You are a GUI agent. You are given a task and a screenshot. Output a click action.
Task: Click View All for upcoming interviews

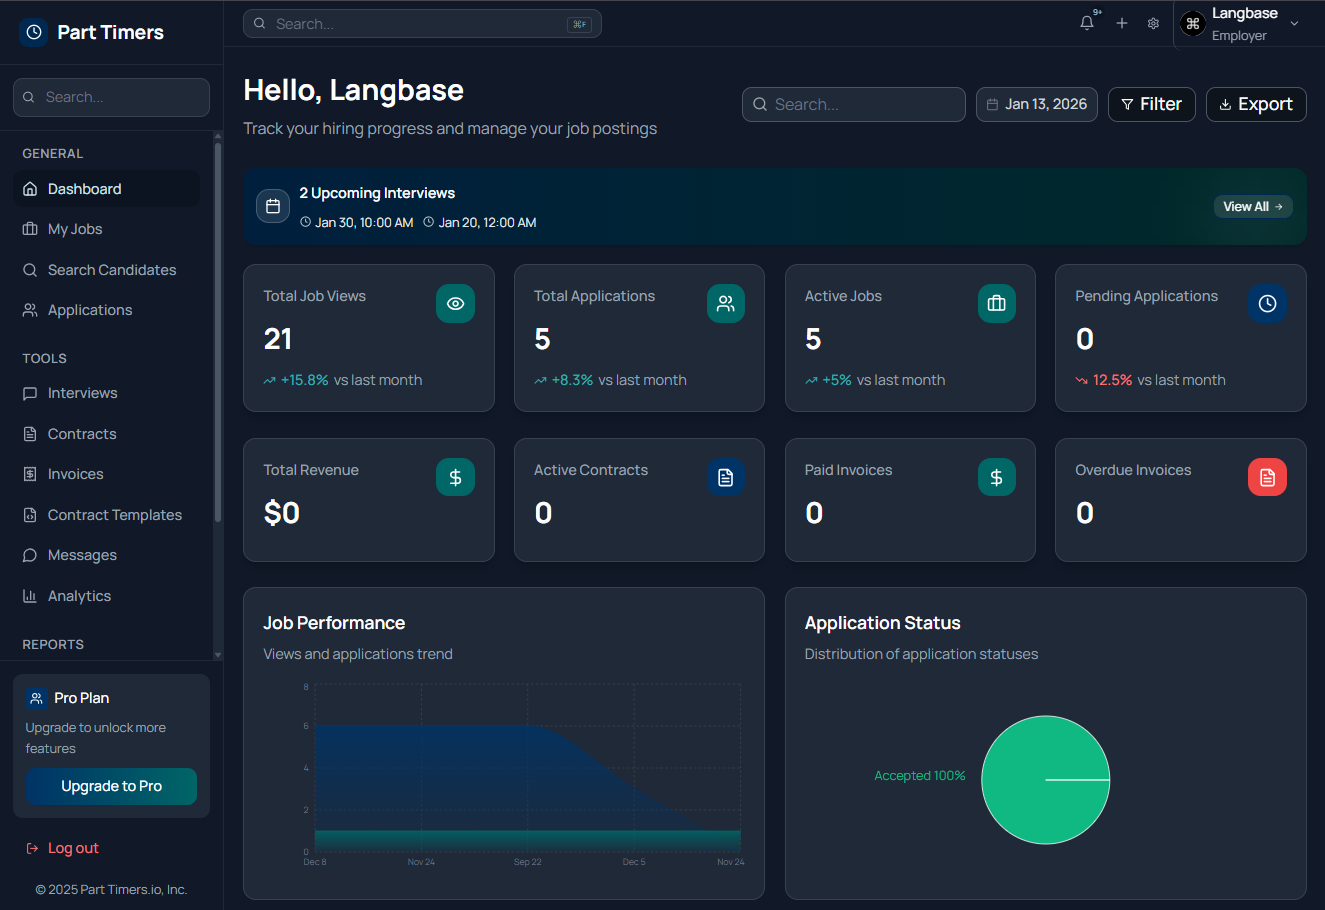(x=1253, y=206)
